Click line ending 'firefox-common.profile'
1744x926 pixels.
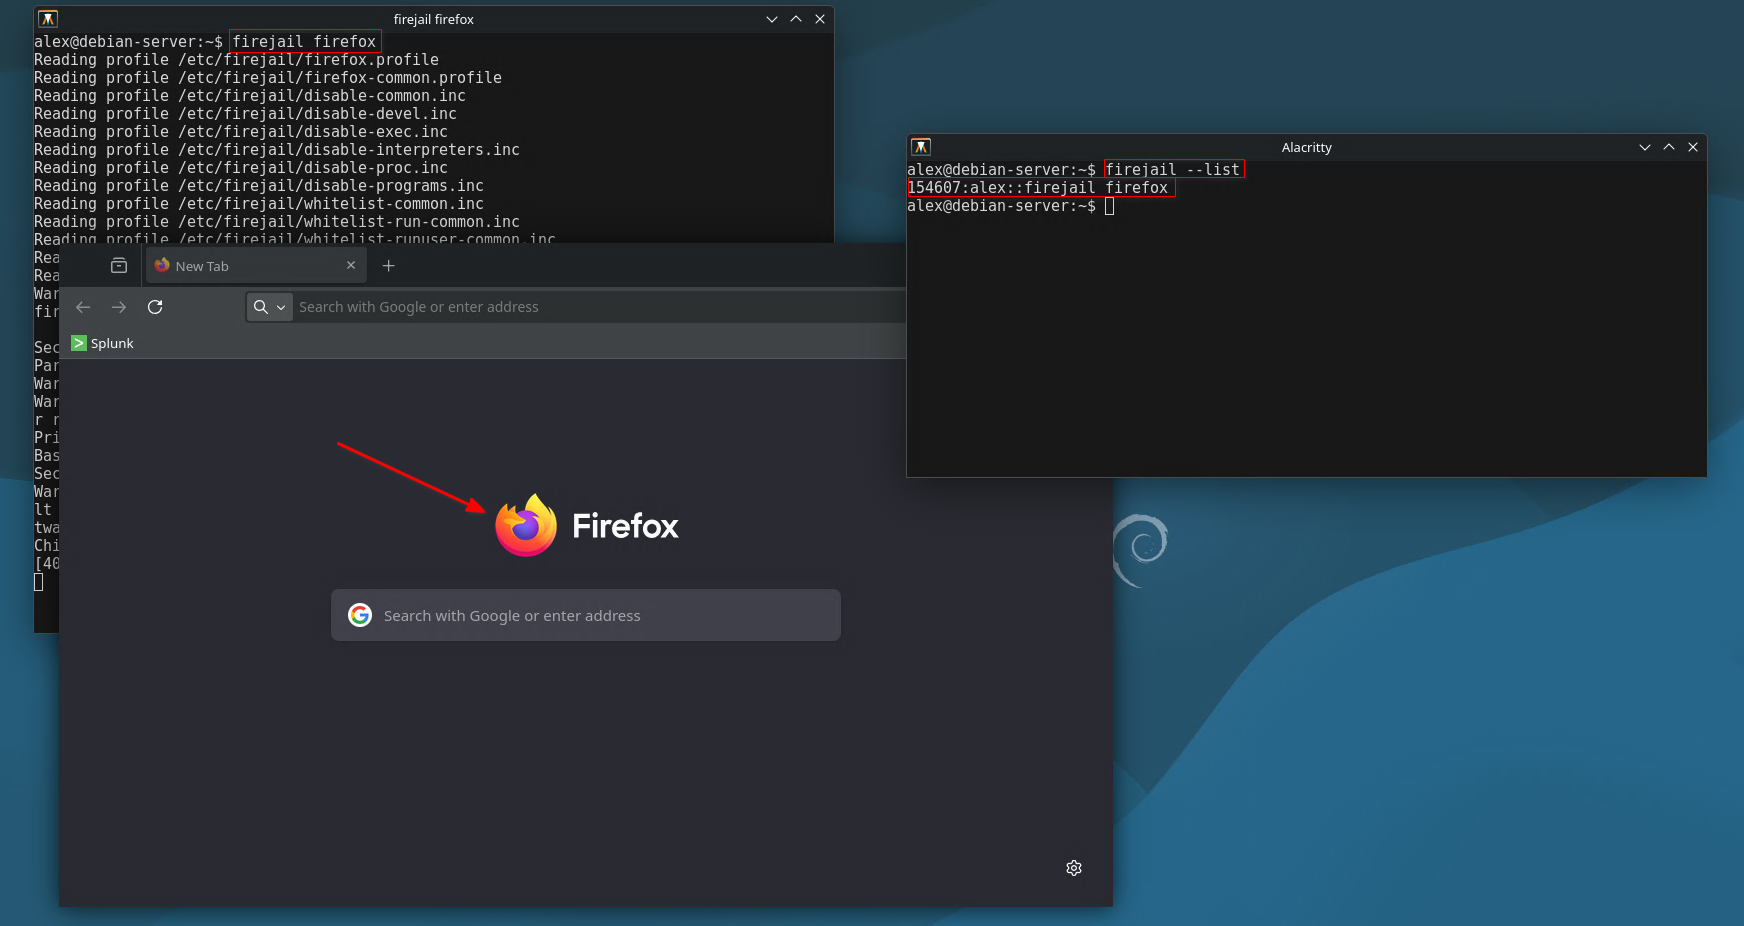point(268,78)
